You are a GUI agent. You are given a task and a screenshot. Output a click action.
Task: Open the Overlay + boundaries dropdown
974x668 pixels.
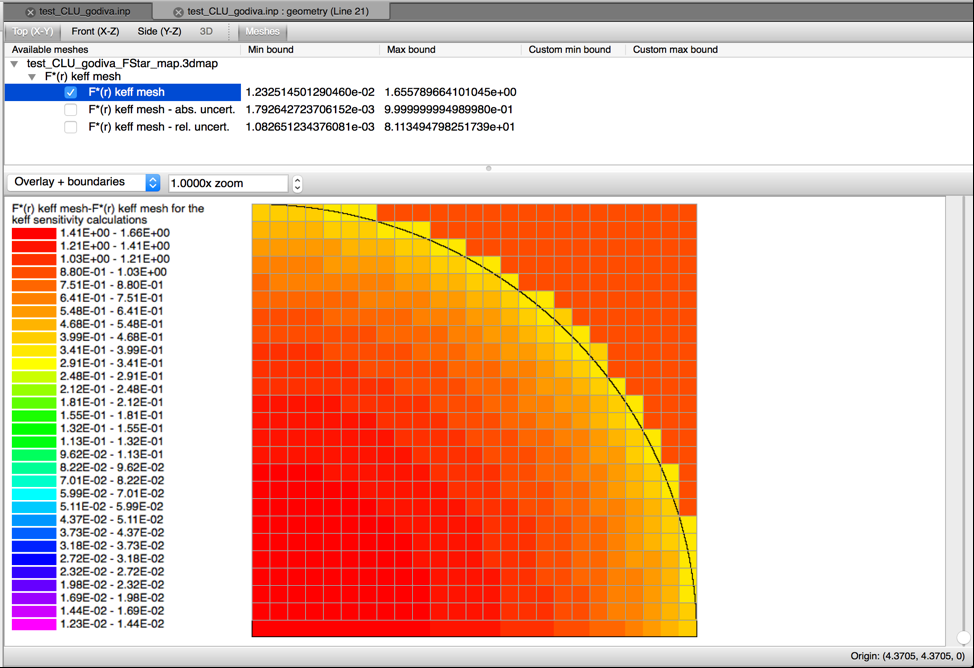84,182
